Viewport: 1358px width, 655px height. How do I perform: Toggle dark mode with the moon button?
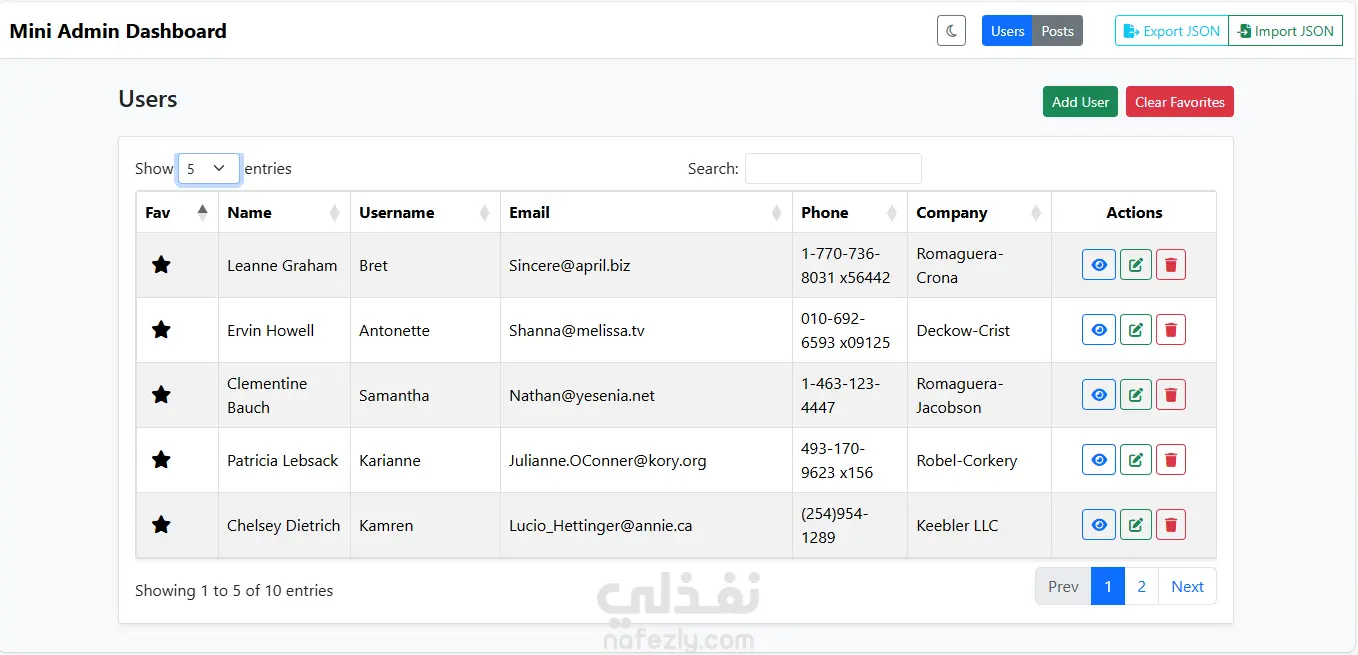coord(951,31)
